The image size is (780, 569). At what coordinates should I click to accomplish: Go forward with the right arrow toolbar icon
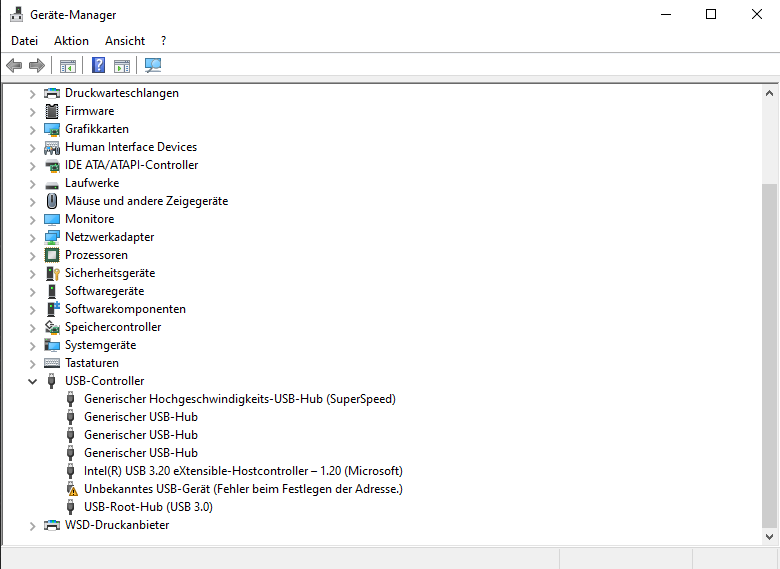(37, 65)
